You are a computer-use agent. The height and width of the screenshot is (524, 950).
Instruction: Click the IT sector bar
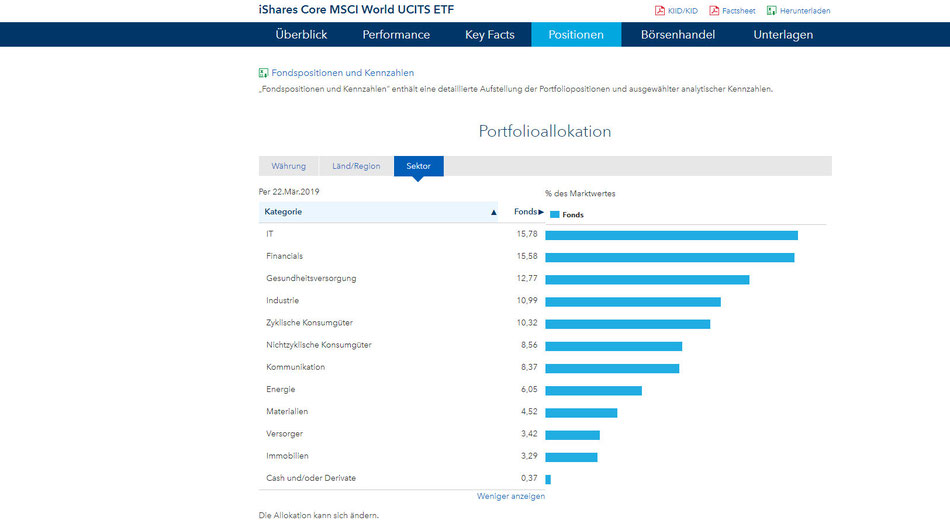(x=671, y=236)
